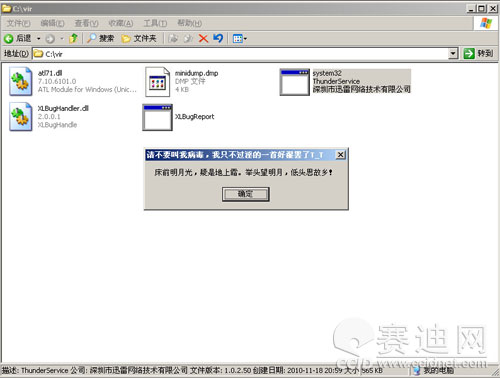The height and width of the screenshot is (378, 500).
Task: Go up one folder level icon
Action: 73,39
